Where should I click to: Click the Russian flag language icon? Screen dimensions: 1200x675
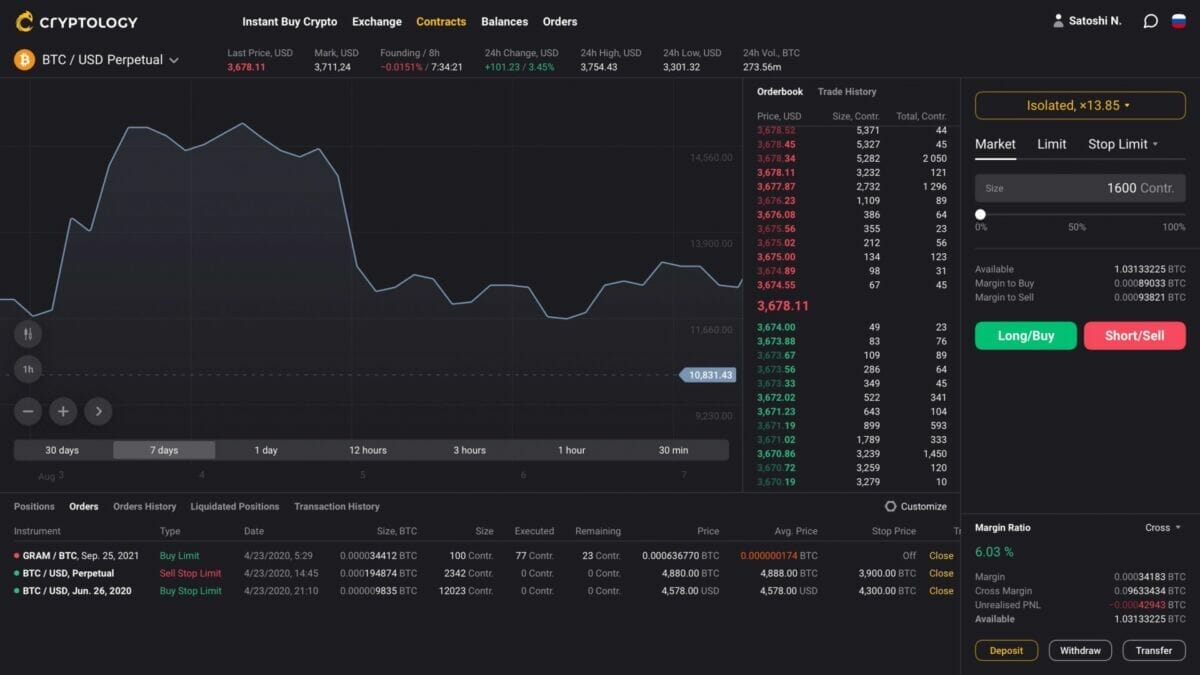(1178, 21)
